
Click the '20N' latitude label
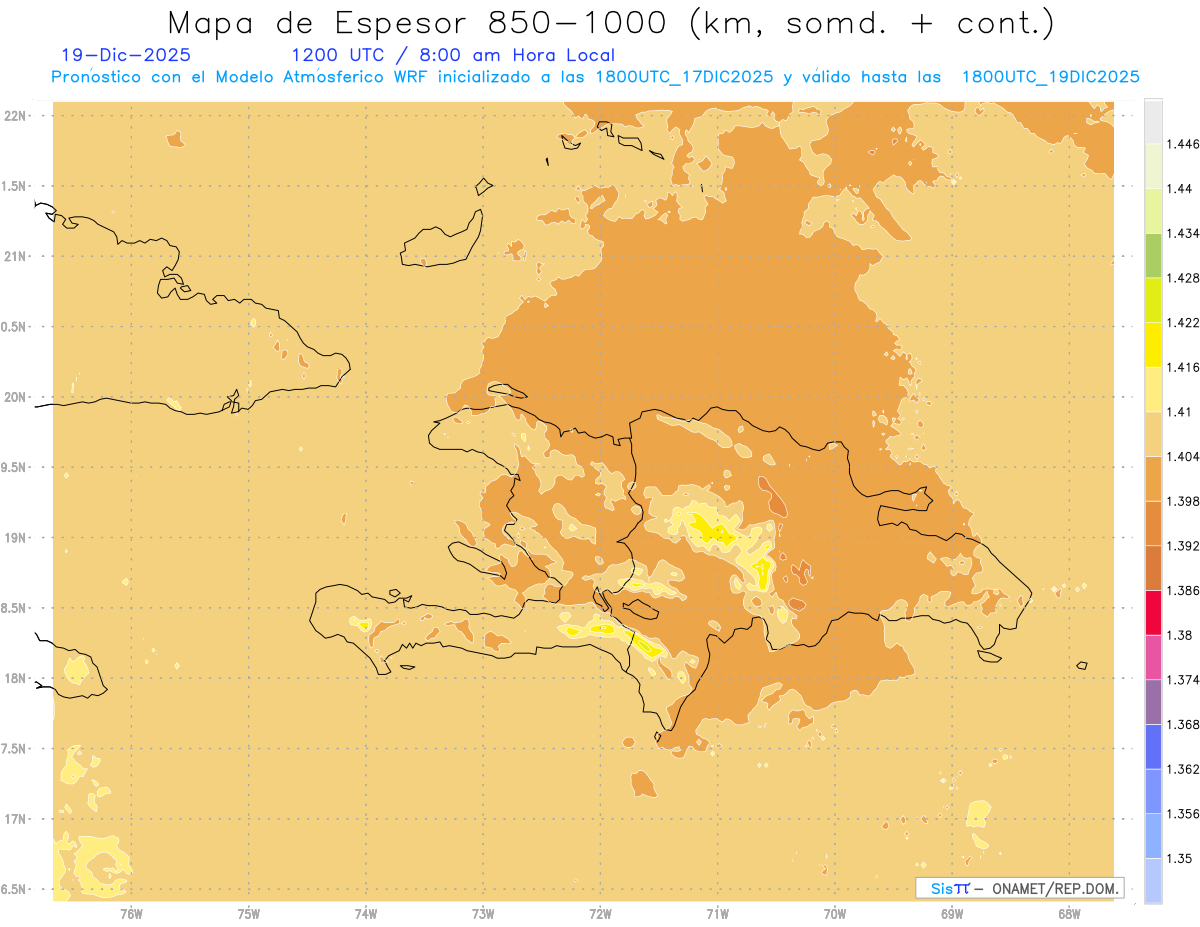16,397
